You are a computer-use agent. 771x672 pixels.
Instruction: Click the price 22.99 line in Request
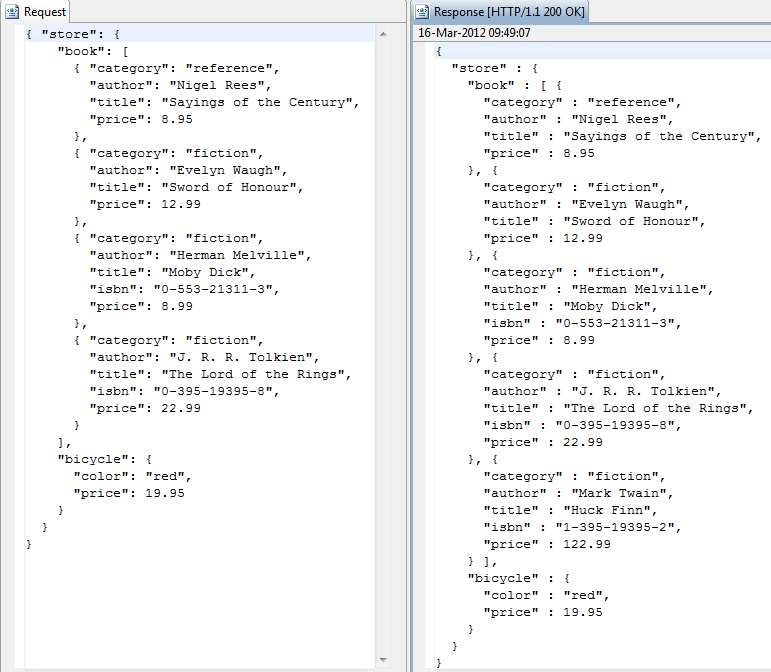[x=145, y=409]
